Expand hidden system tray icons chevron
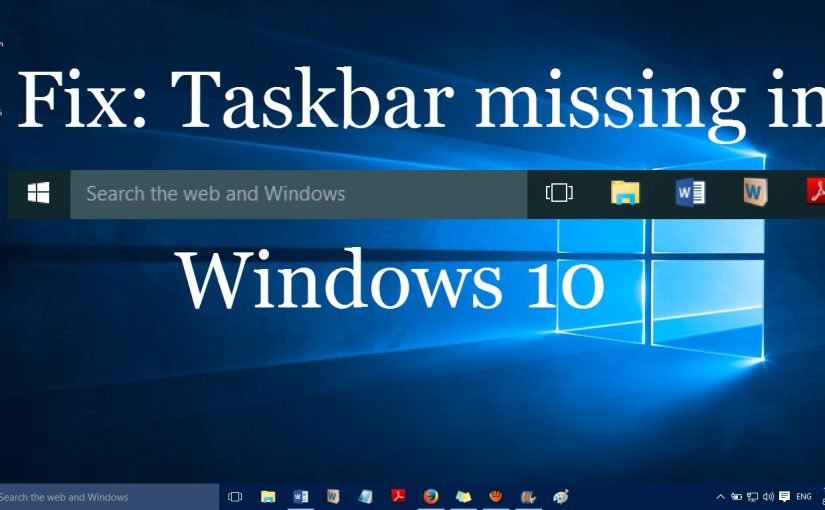Image resolution: width=825 pixels, height=510 pixels. pos(721,496)
